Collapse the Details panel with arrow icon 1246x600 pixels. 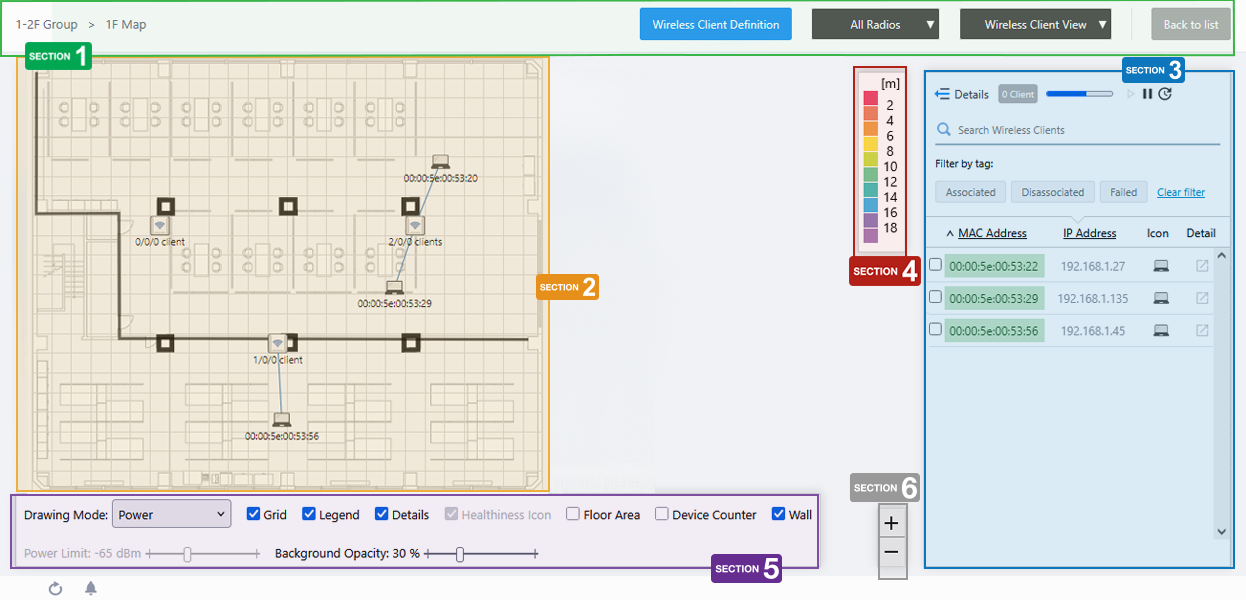click(941, 94)
